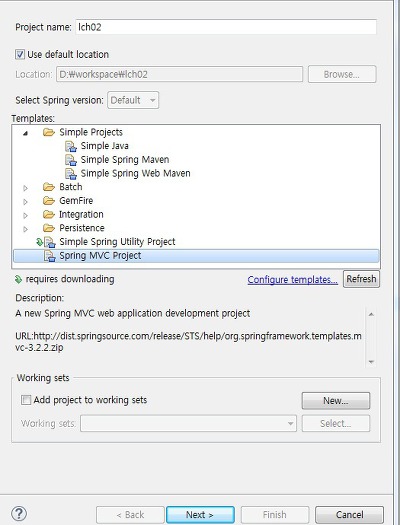
Task: Click New working set button
Action: (x=336, y=401)
